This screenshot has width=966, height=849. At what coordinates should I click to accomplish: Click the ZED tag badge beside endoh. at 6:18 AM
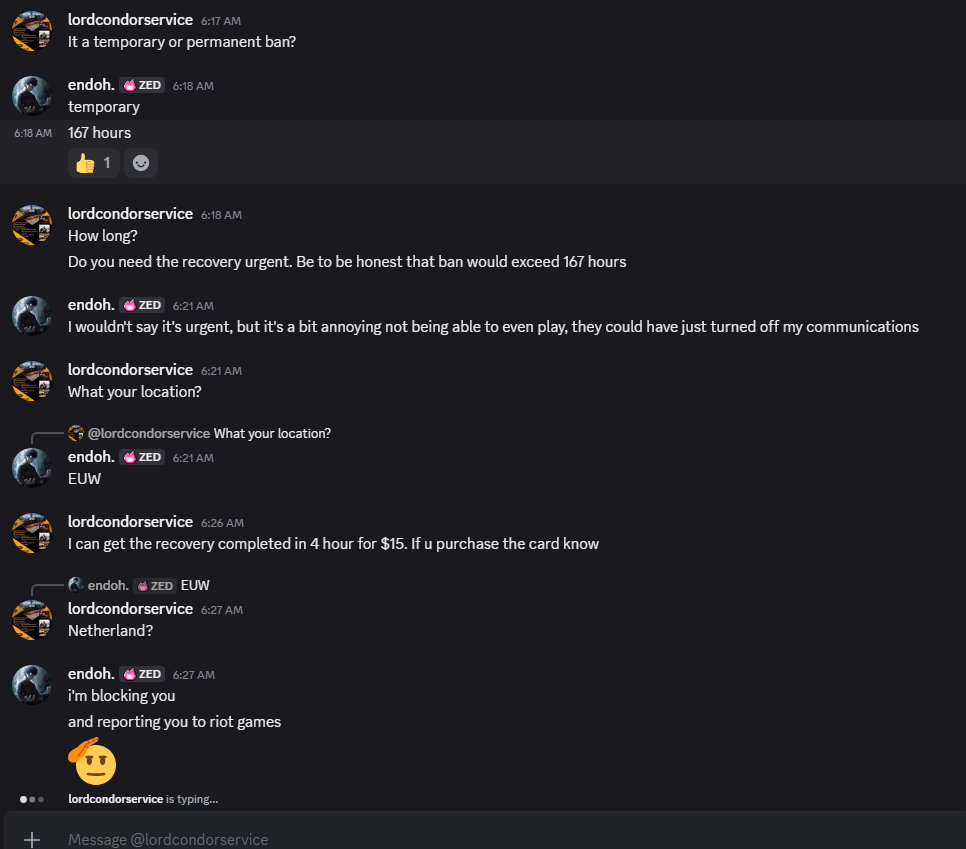pyautogui.click(x=142, y=85)
